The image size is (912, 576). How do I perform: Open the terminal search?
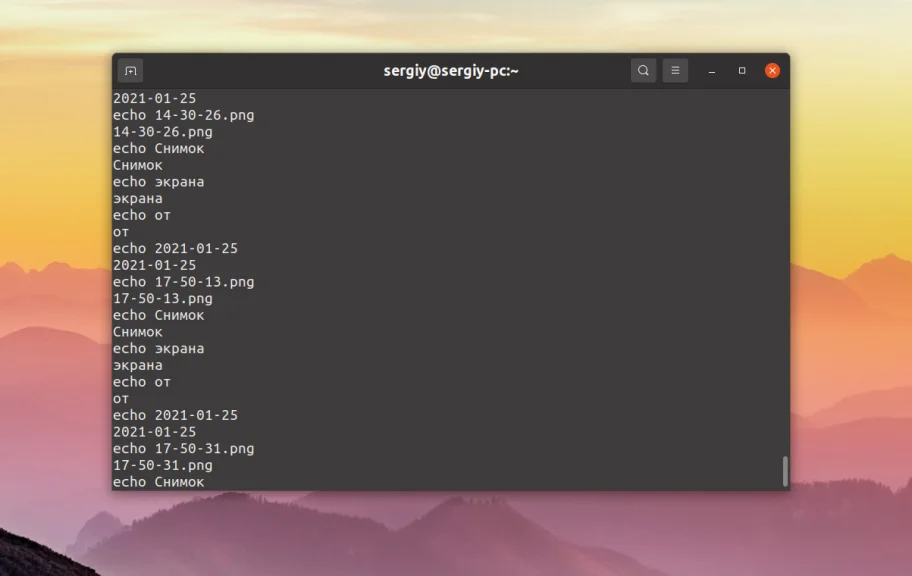pyautogui.click(x=643, y=70)
